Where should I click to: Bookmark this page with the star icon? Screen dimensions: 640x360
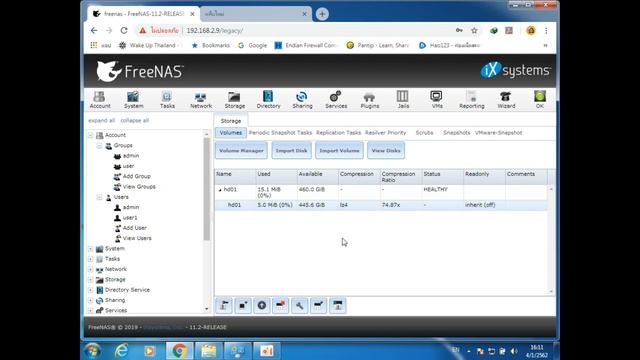[474, 30]
